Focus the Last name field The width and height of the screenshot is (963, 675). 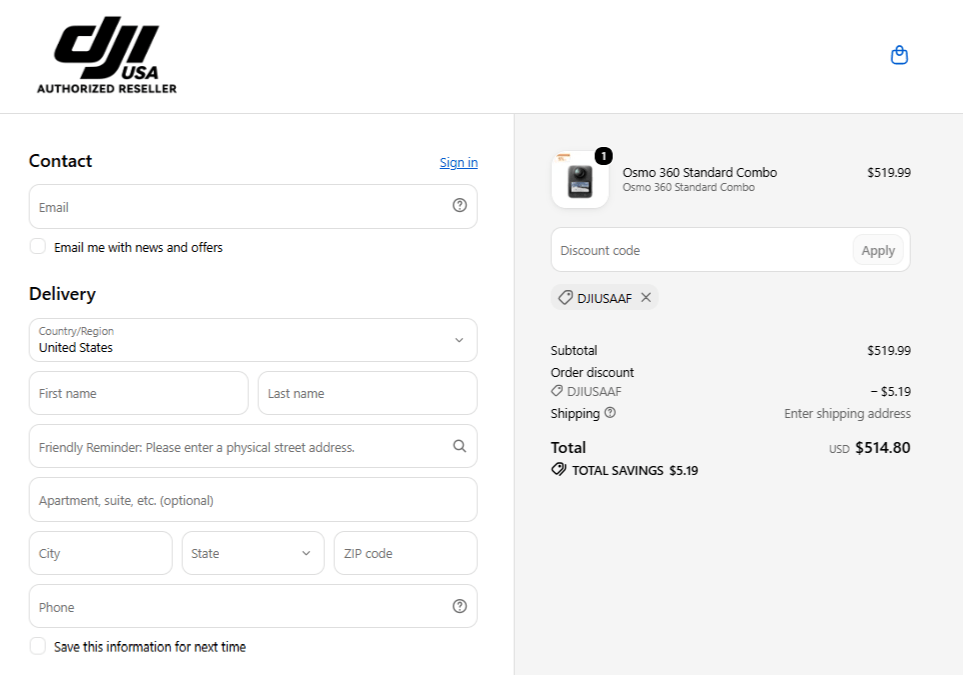(367, 393)
